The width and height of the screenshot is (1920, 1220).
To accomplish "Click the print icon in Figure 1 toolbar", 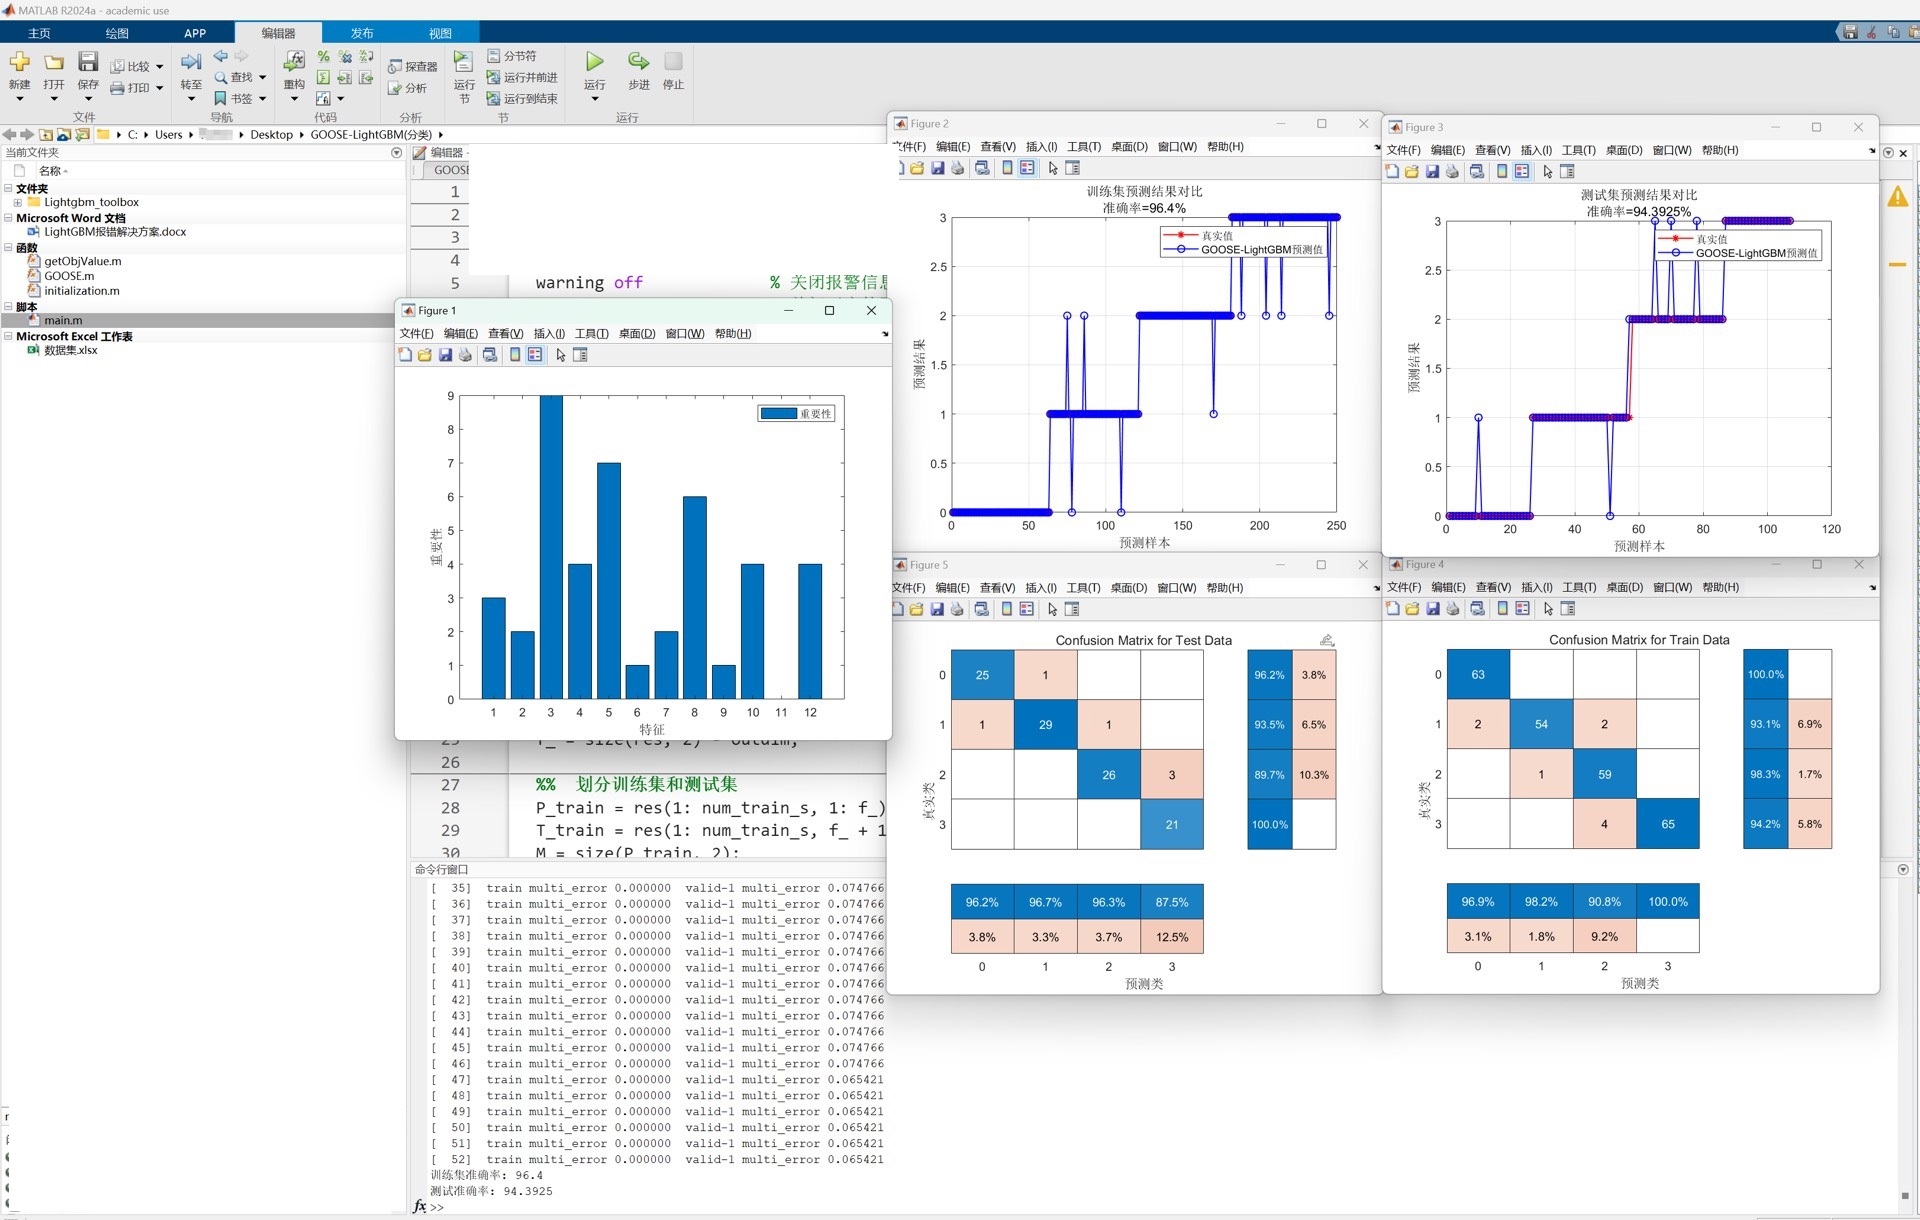I will click(x=465, y=355).
